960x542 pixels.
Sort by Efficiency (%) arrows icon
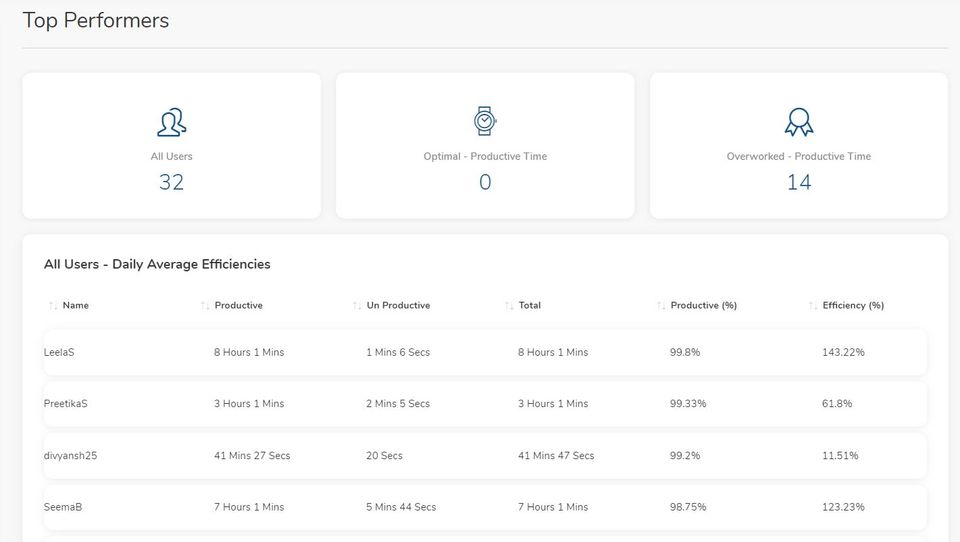813,305
